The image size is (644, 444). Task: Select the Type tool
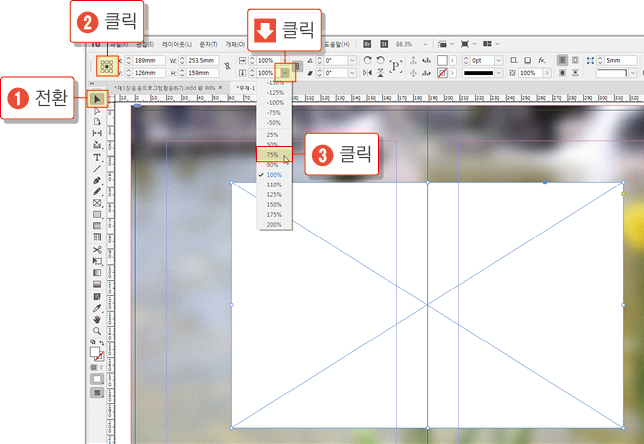97,157
